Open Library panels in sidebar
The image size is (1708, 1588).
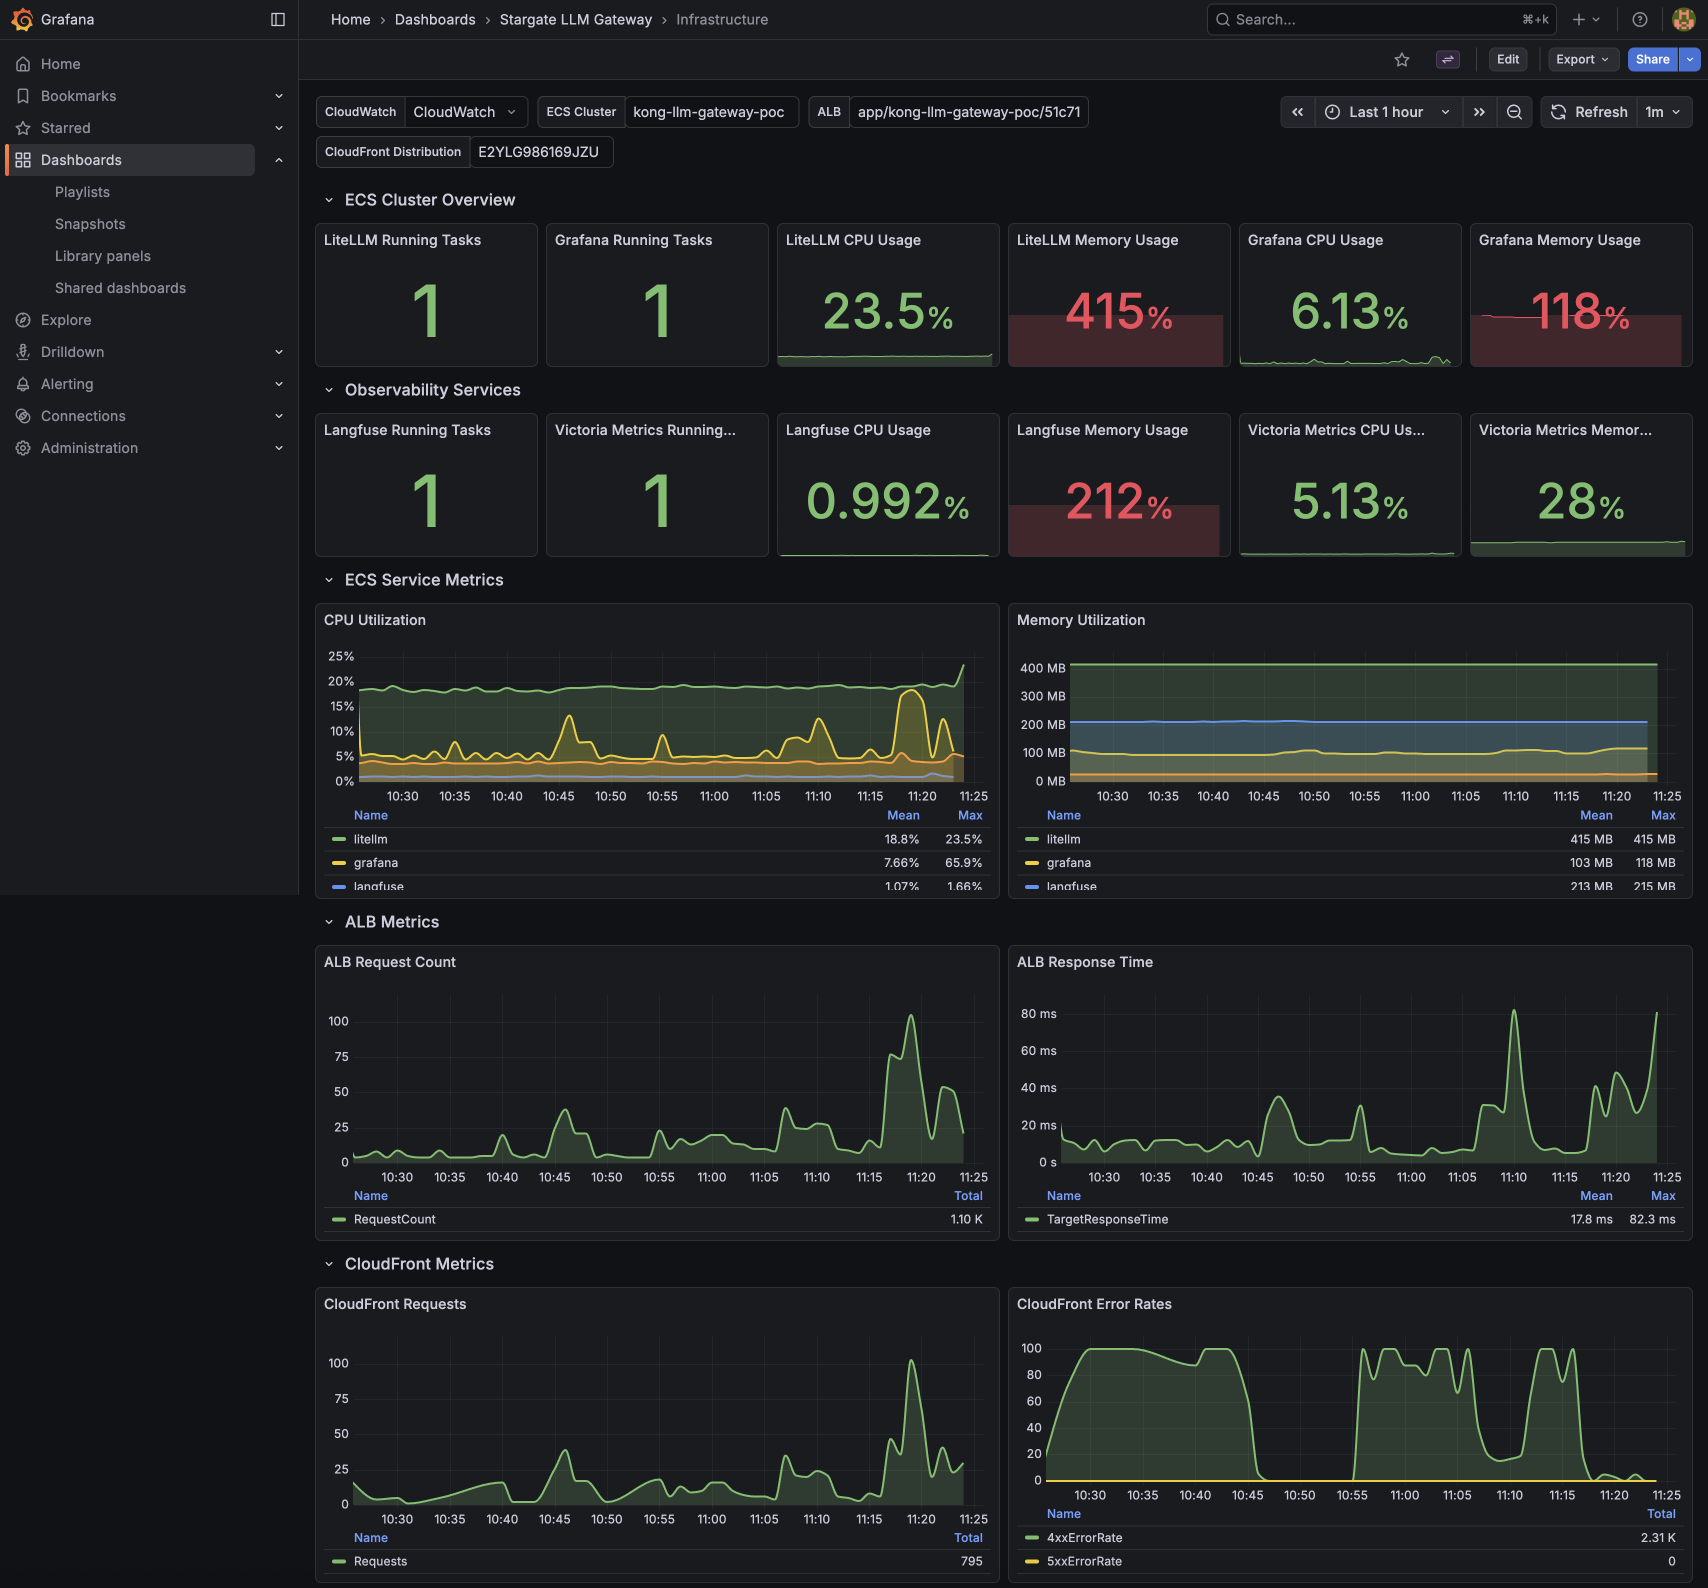(x=103, y=256)
